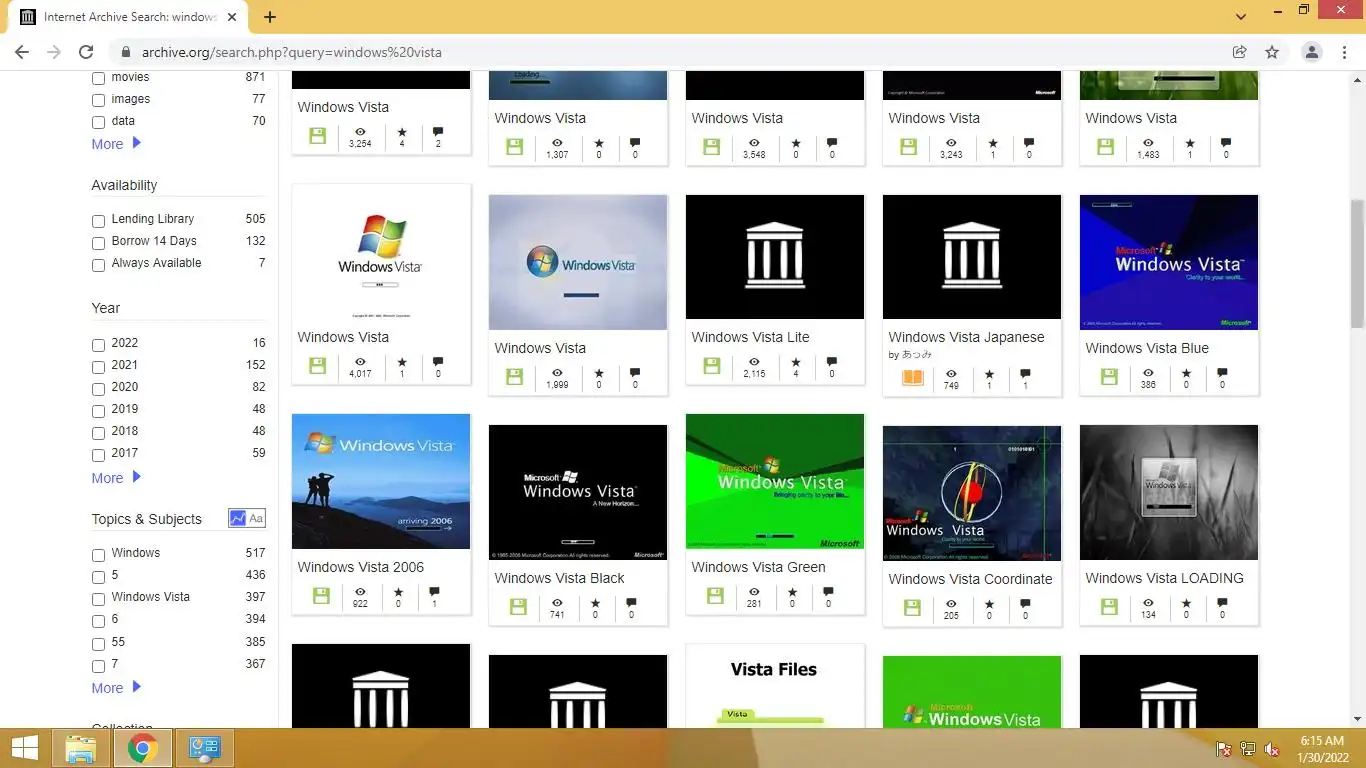Open a new browser tab
The image size is (1366, 768).
pos(270,17)
